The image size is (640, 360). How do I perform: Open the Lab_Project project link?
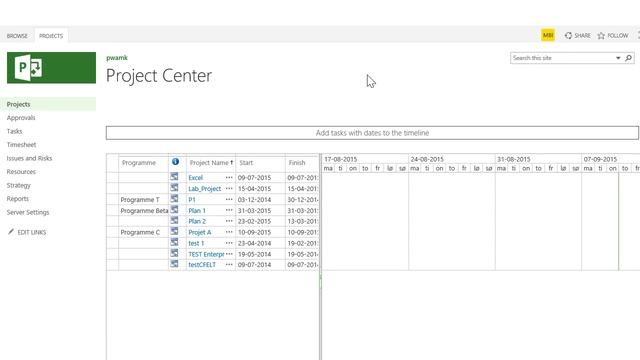pos(204,189)
